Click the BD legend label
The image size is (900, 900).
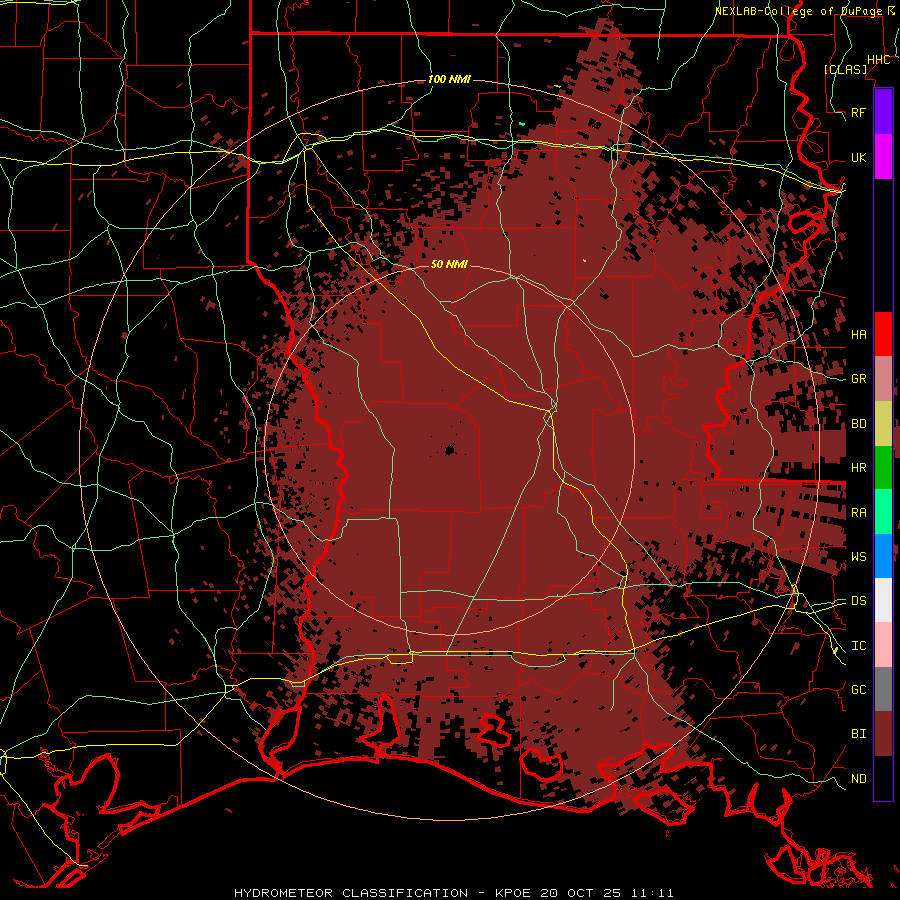(858, 424)
